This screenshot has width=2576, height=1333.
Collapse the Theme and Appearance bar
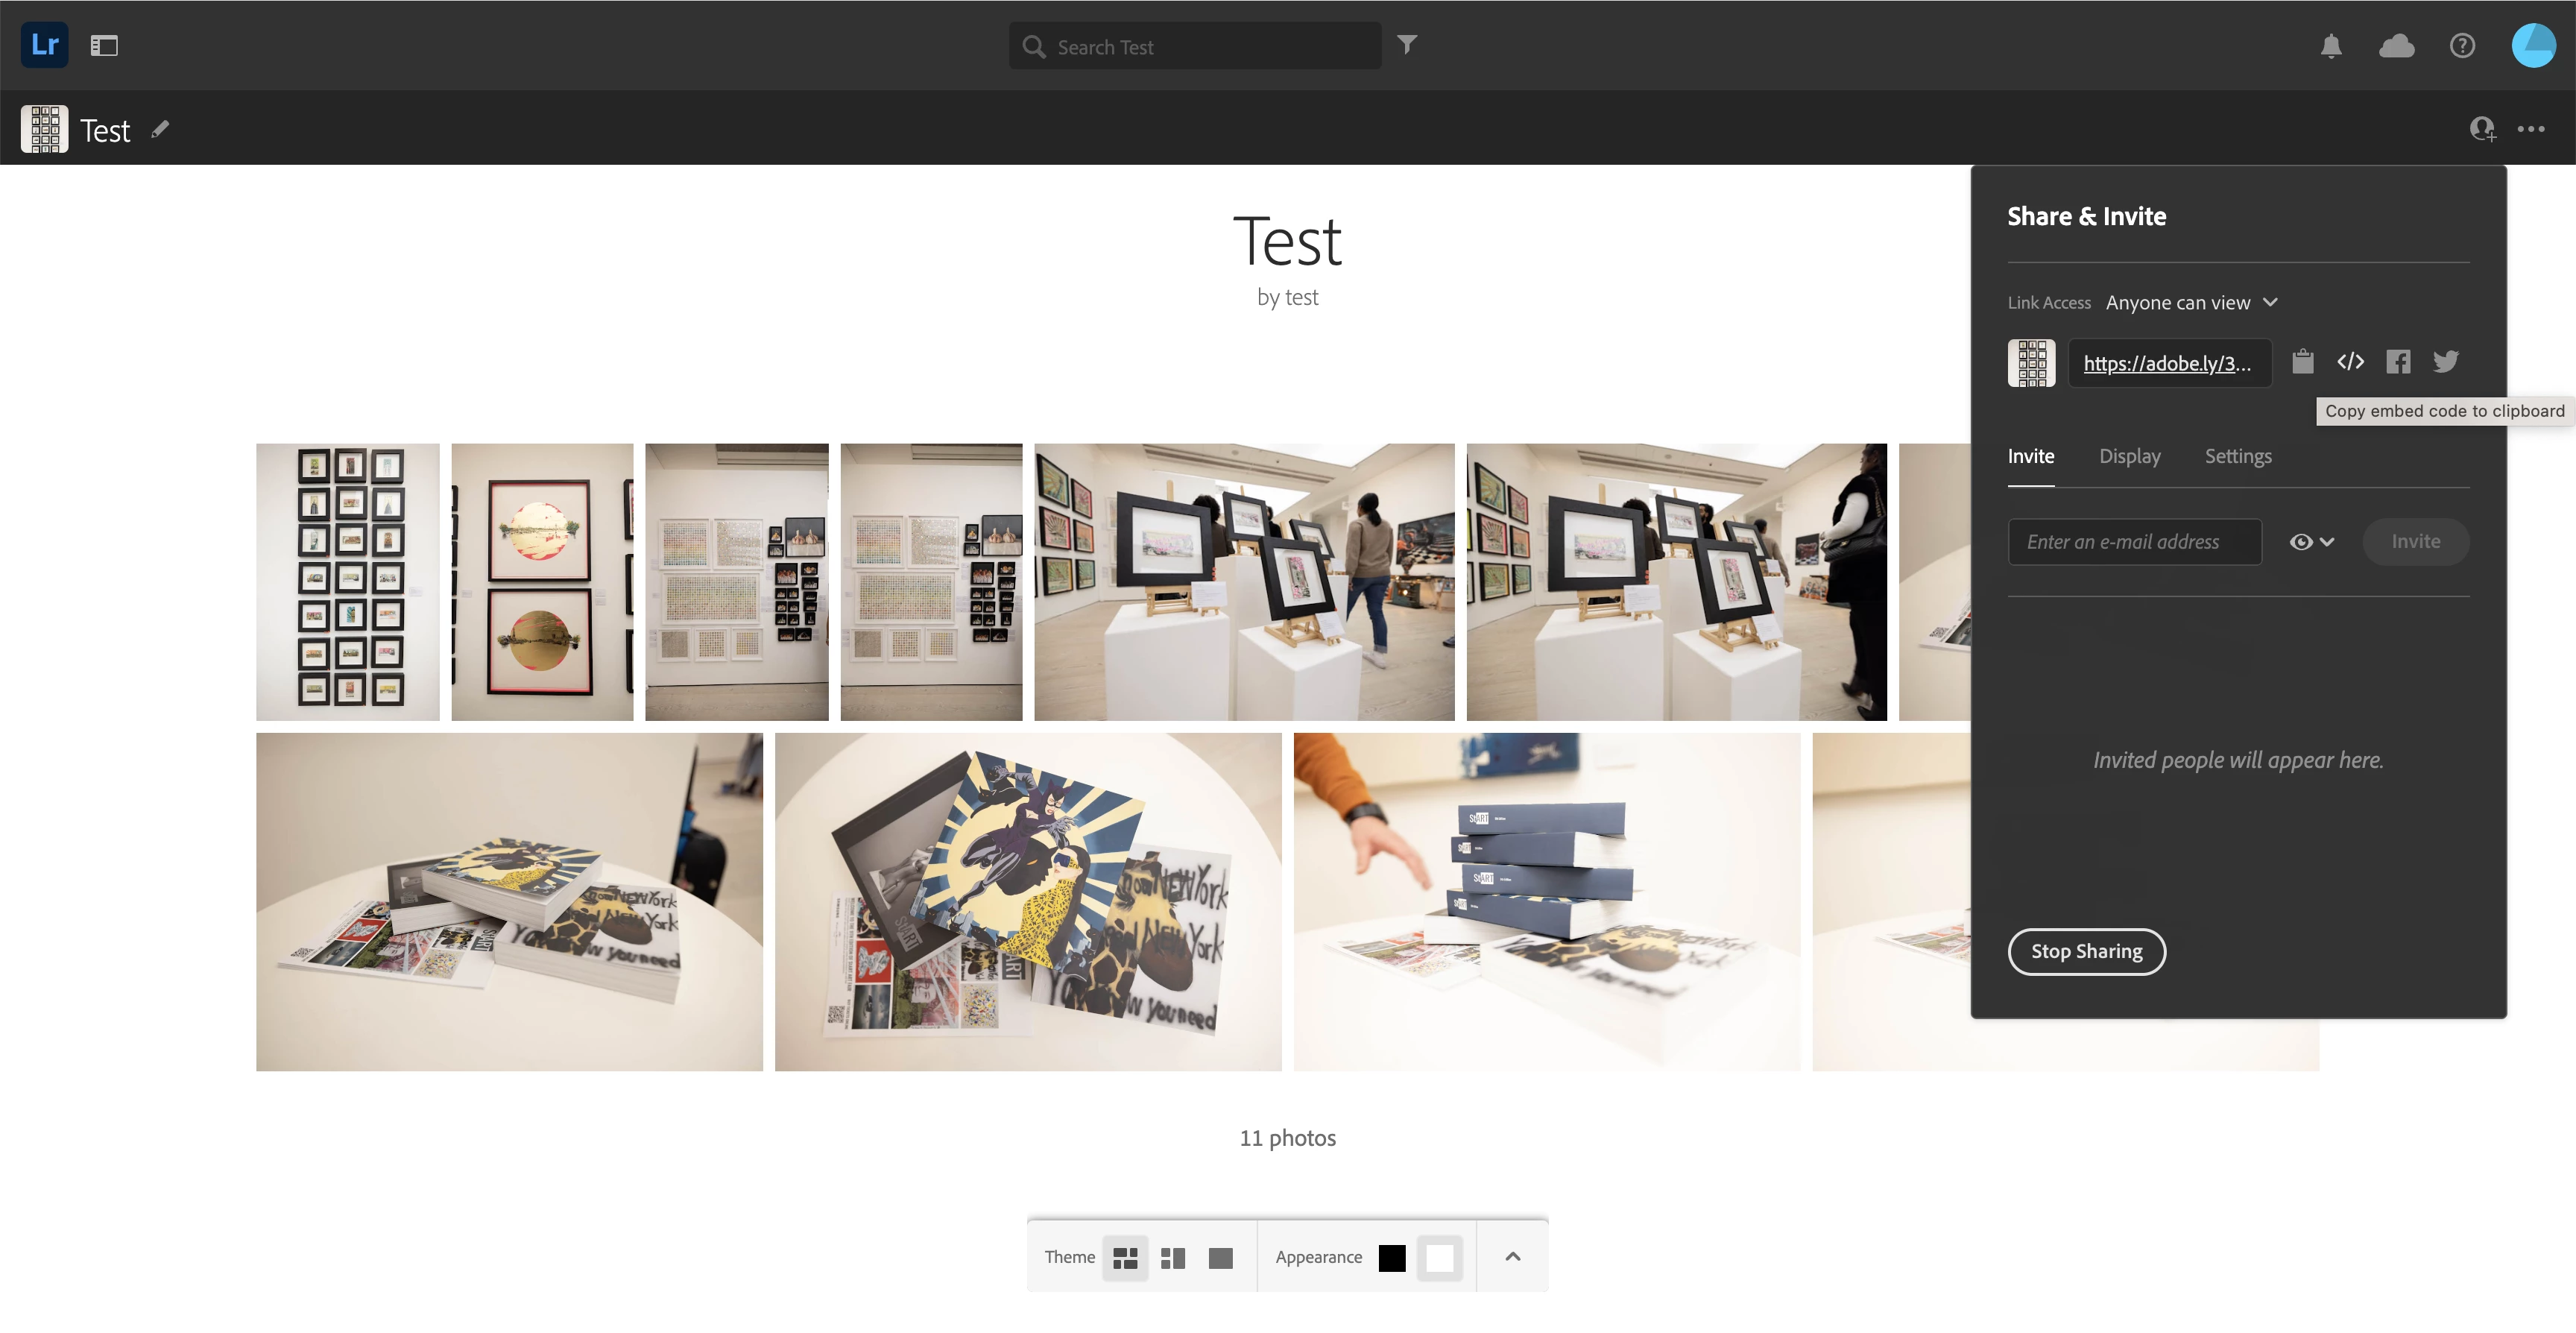(1512, 1257)
